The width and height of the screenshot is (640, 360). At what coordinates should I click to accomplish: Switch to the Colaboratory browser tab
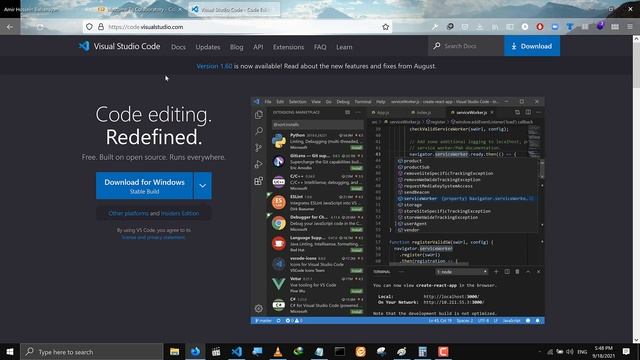pyautogui.click(x=142, y=9)
